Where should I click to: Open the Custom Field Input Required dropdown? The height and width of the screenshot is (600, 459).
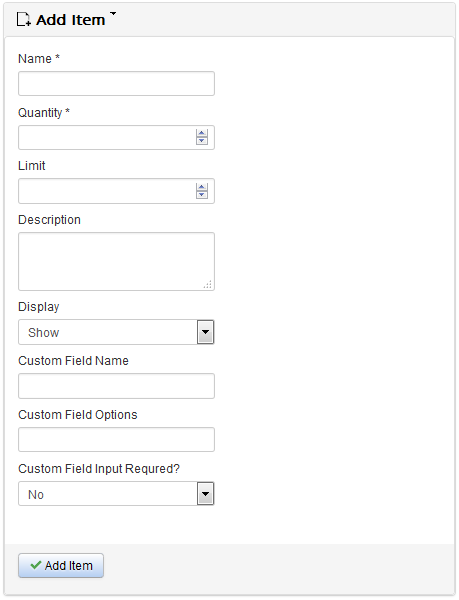[116, 494]
